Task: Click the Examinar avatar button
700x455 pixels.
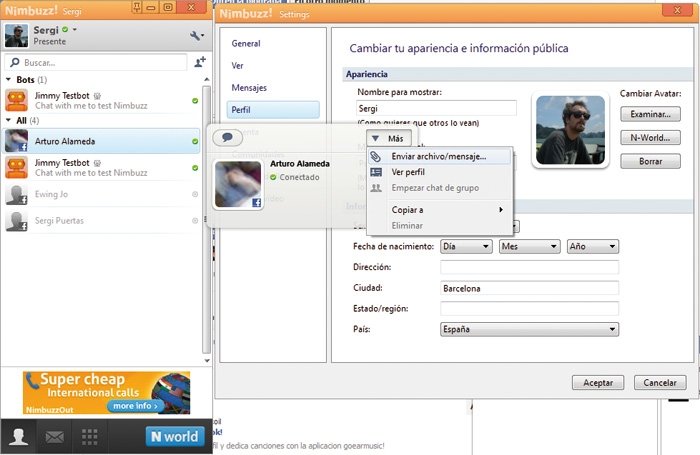Action: tap(650, 114)
